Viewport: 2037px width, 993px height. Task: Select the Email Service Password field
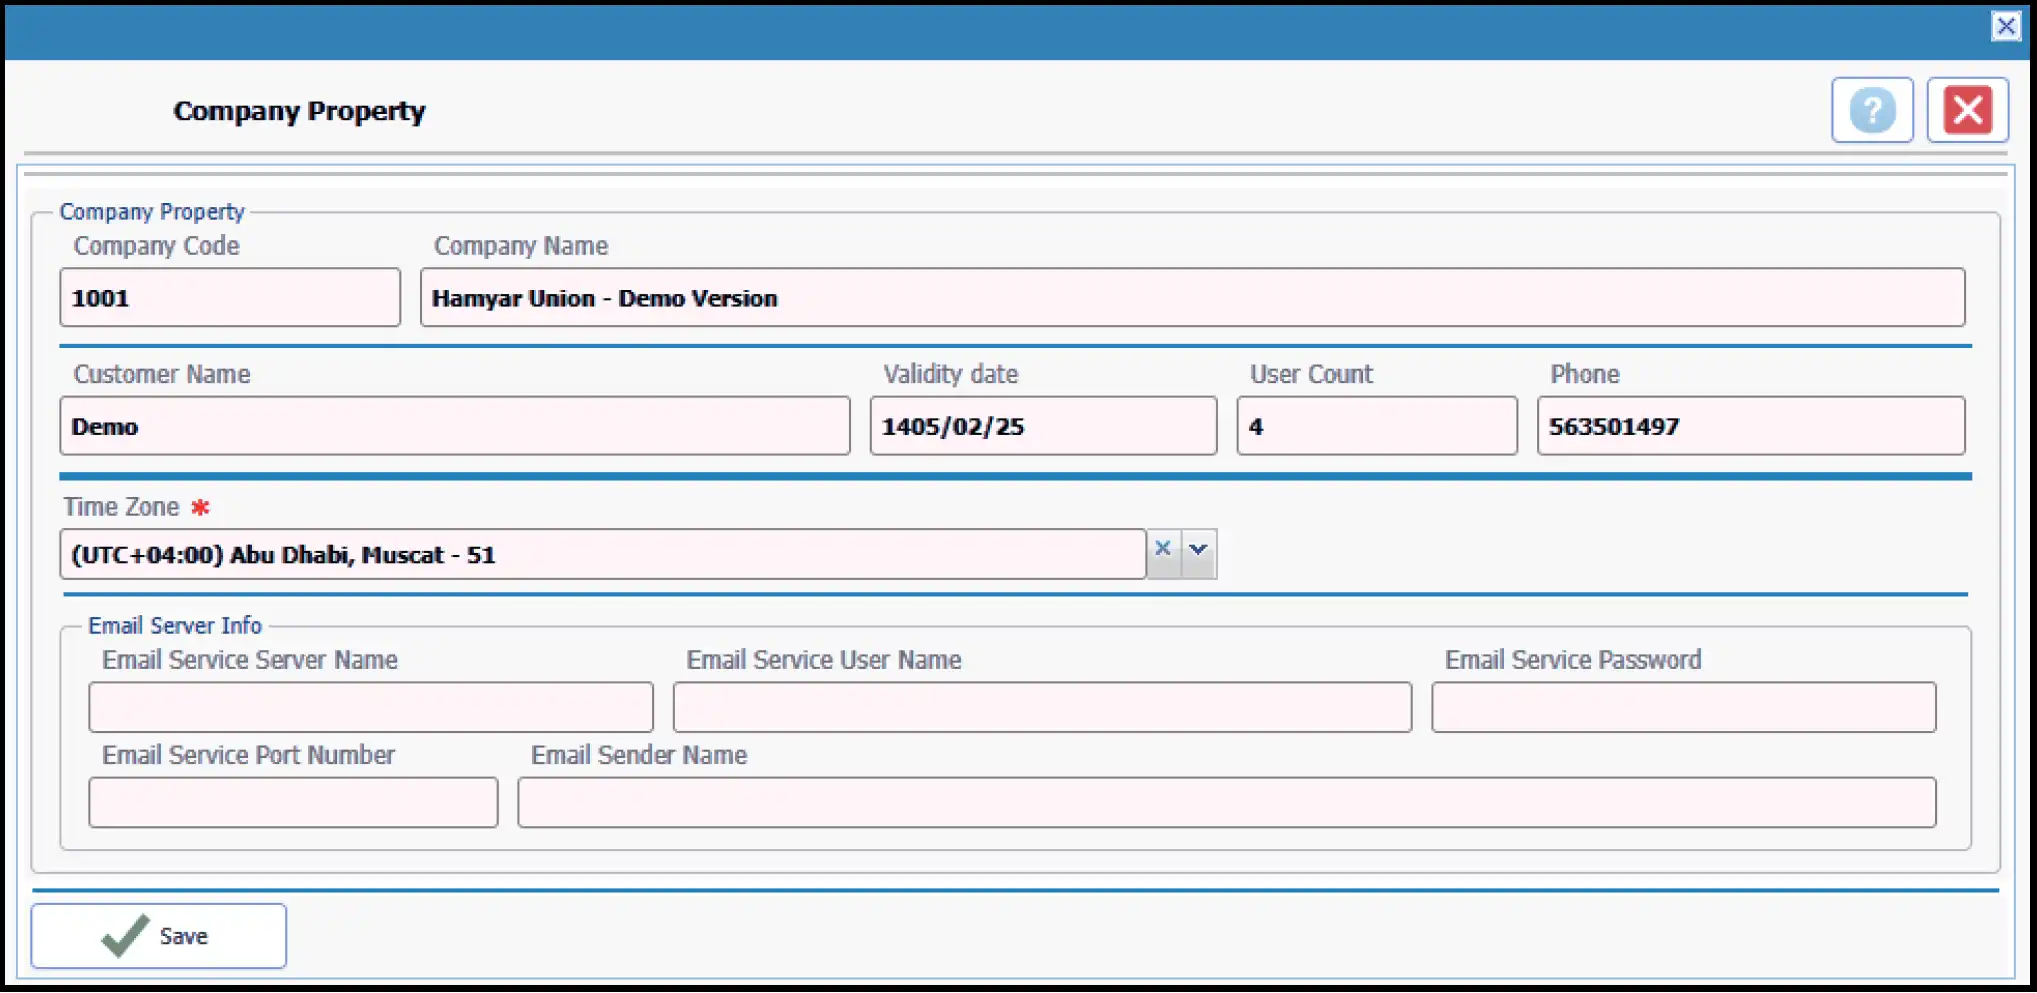coord(1682,708)
